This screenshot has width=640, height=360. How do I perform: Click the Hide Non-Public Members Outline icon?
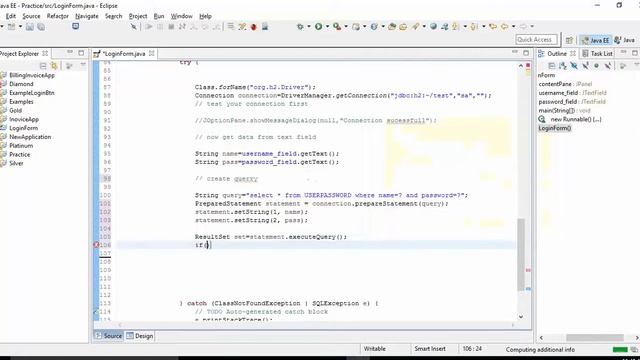596,66
